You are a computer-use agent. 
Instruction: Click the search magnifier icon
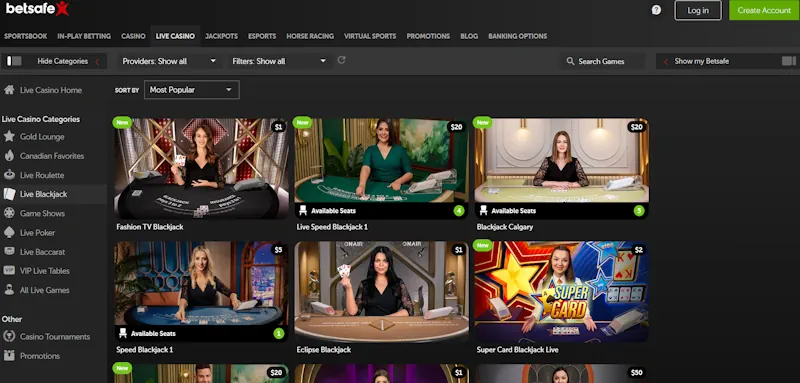pyautogui.click(x=570, y=61)
